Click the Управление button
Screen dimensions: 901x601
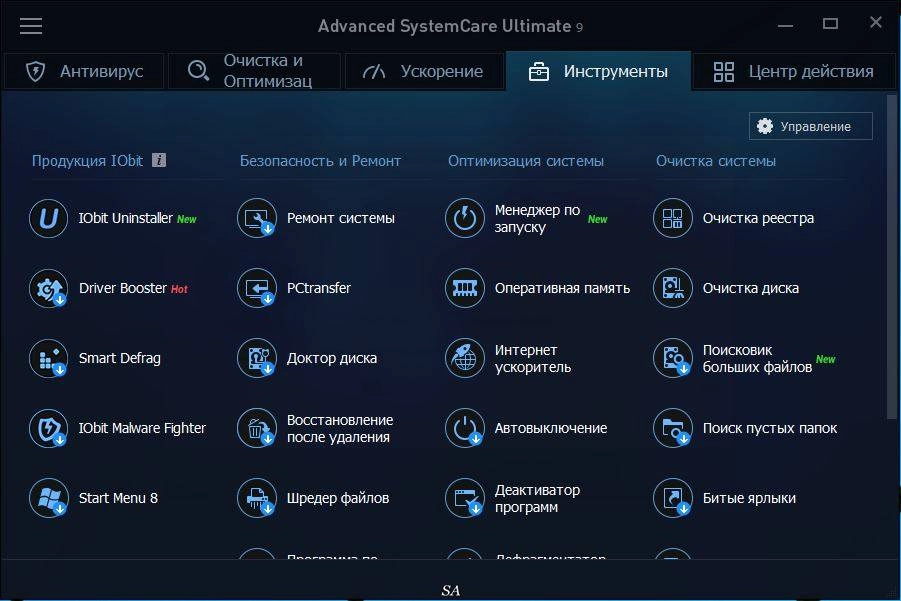(811, 126)
